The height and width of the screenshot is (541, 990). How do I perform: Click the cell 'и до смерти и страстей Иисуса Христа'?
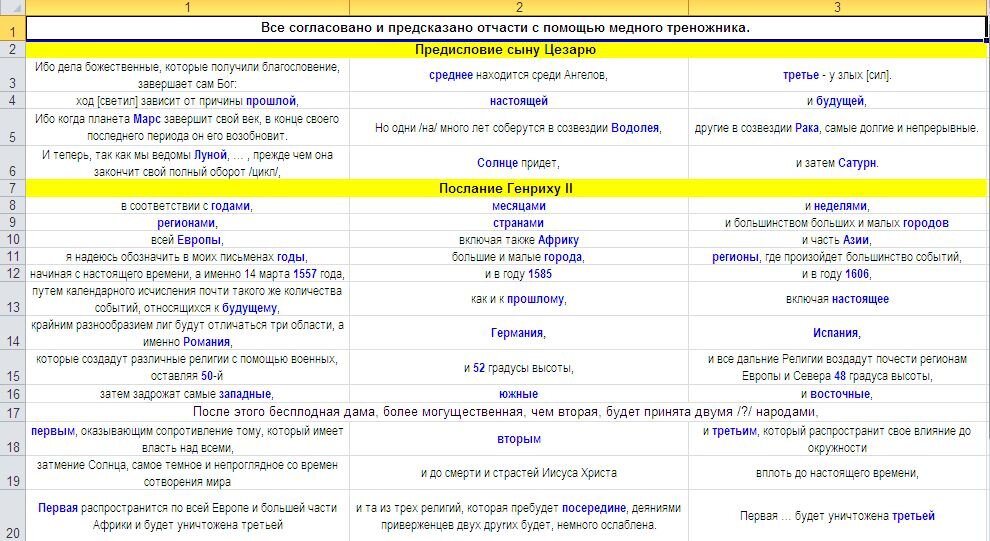pos(519,473)
